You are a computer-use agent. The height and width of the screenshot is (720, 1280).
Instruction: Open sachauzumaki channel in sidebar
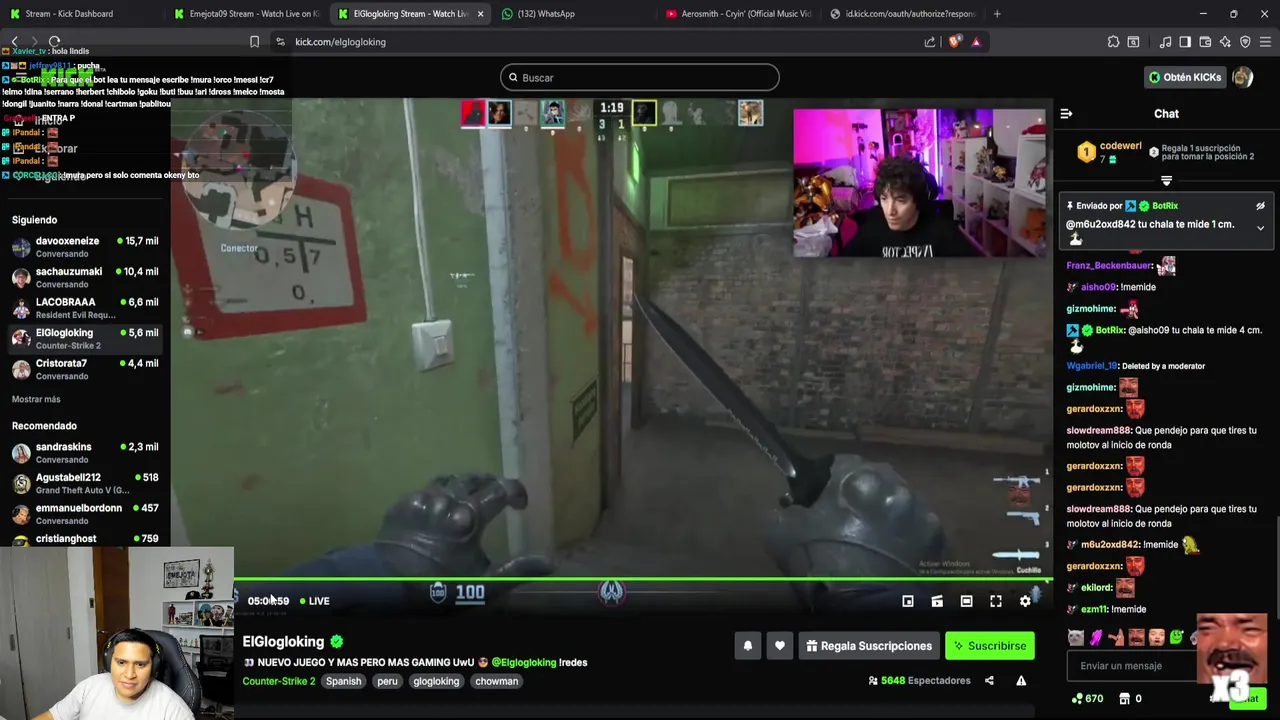tap(85, 277)
